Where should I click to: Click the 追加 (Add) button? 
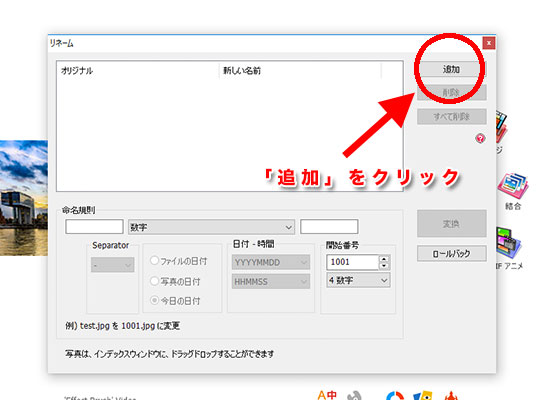pyautogui.click(x=451, y=69)
